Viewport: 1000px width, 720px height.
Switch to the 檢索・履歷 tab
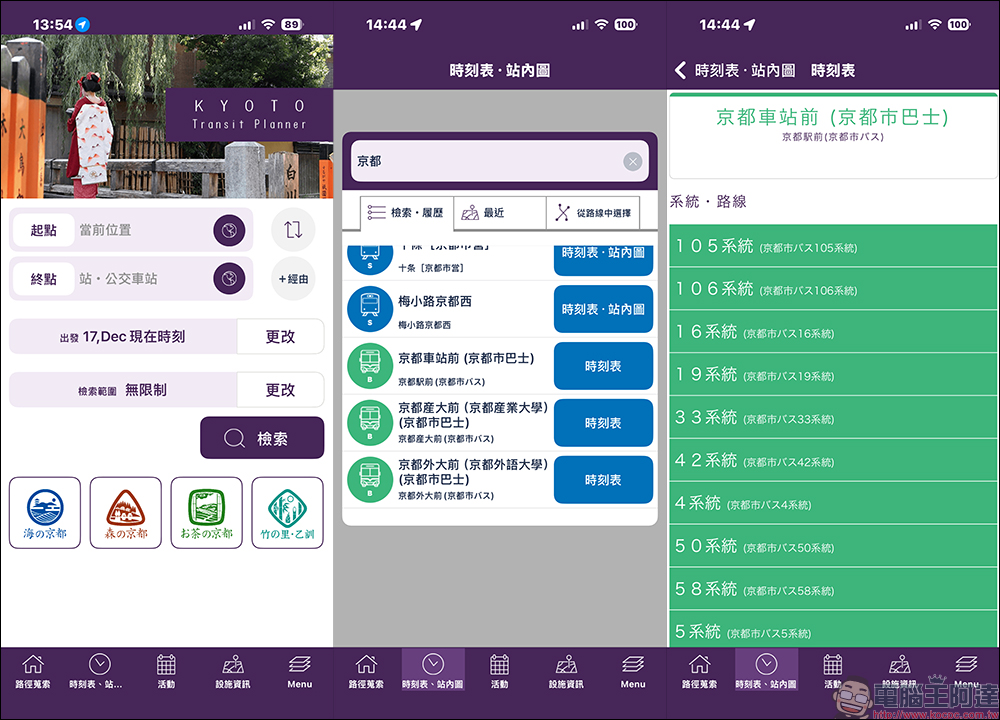(404, 211)
